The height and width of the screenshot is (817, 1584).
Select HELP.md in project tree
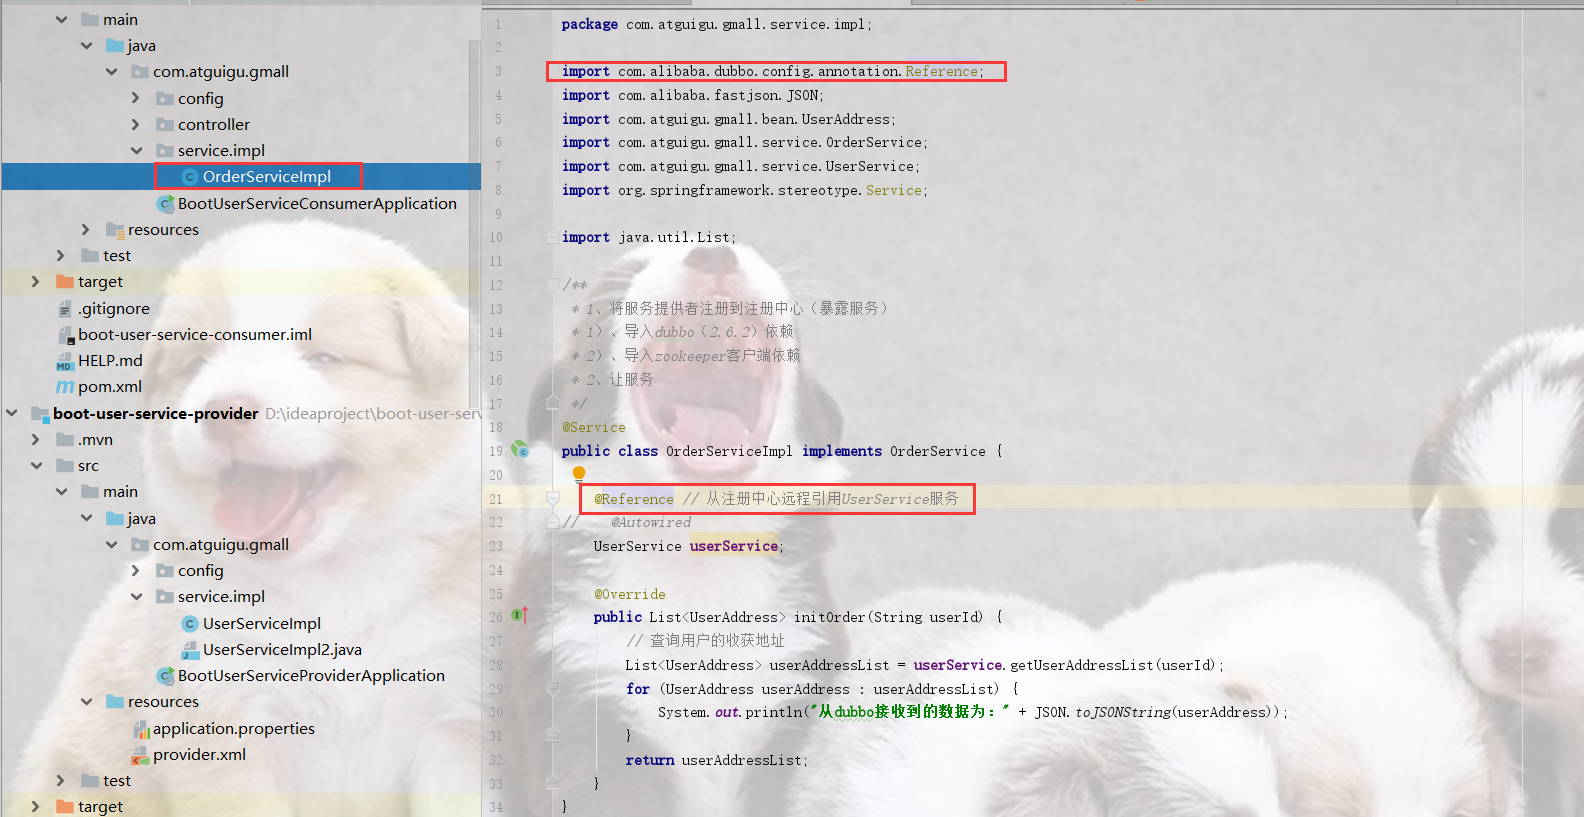110,361
